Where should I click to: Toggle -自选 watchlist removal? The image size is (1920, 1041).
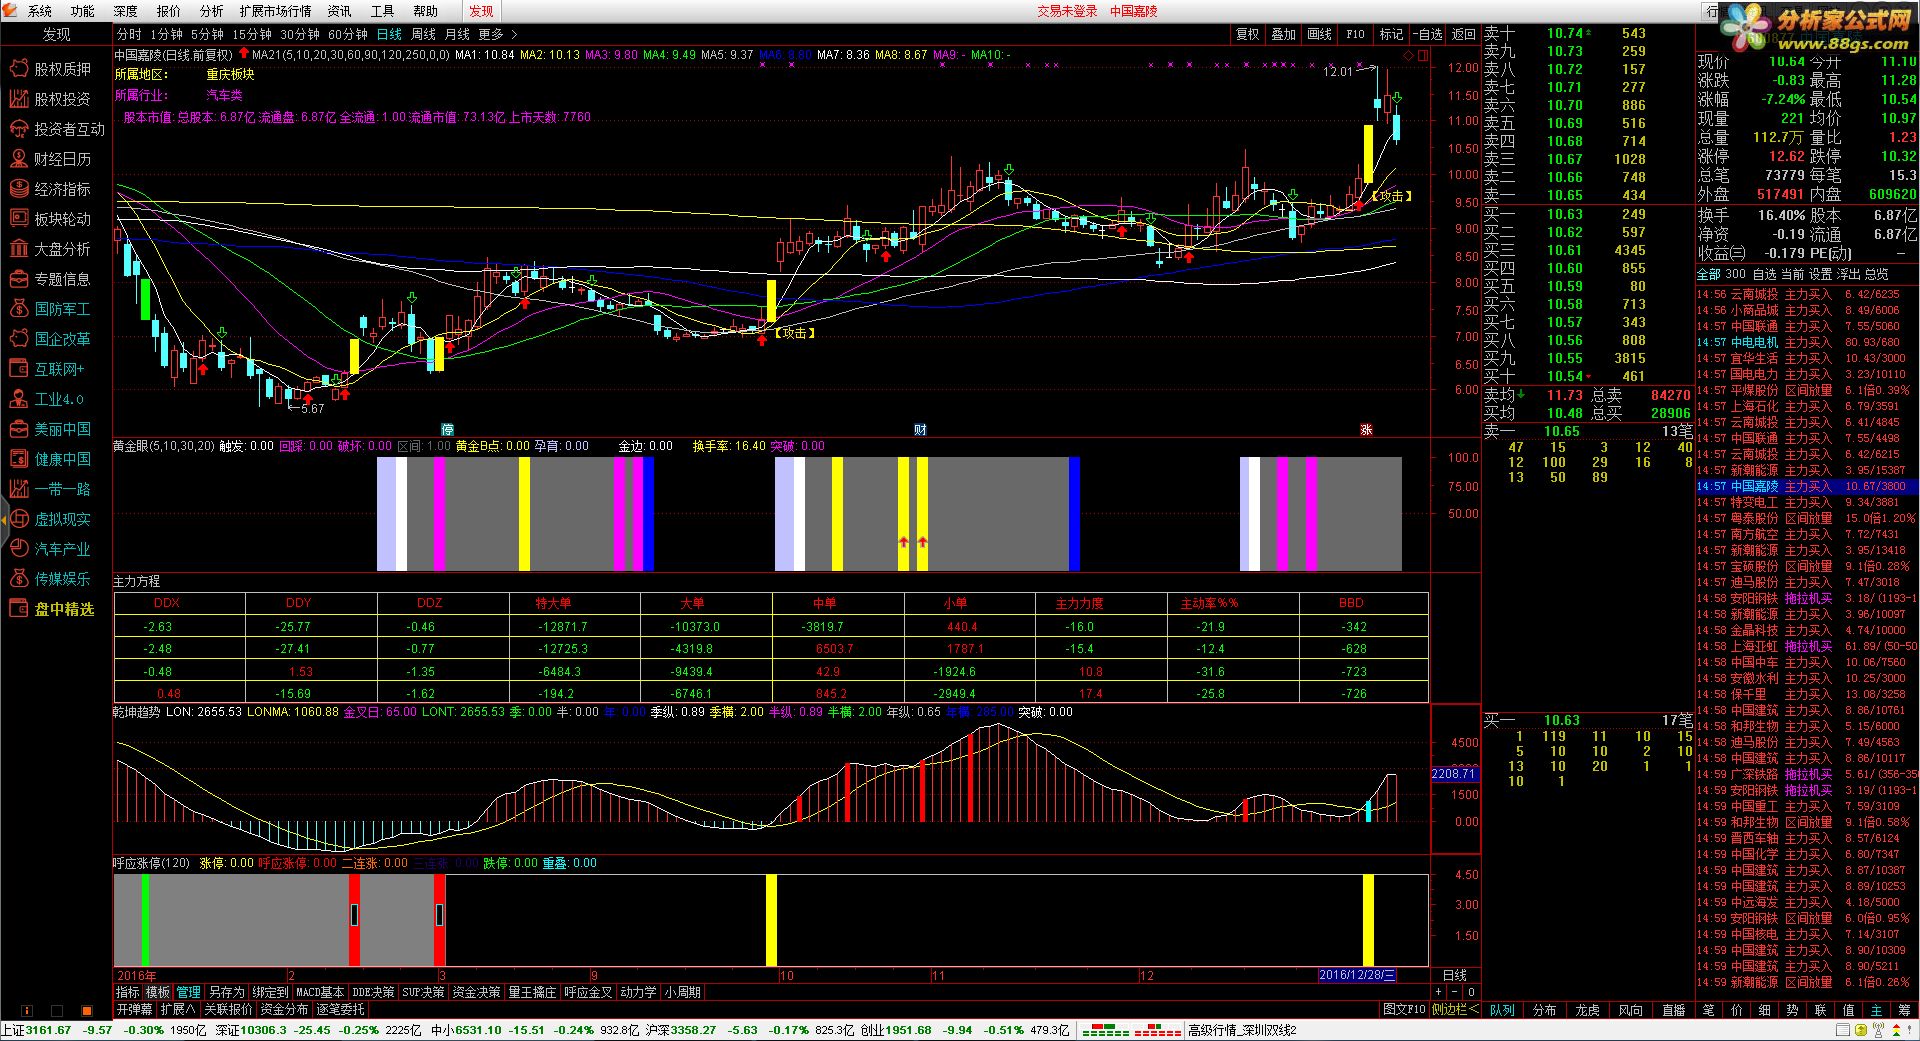[1427, 34]
